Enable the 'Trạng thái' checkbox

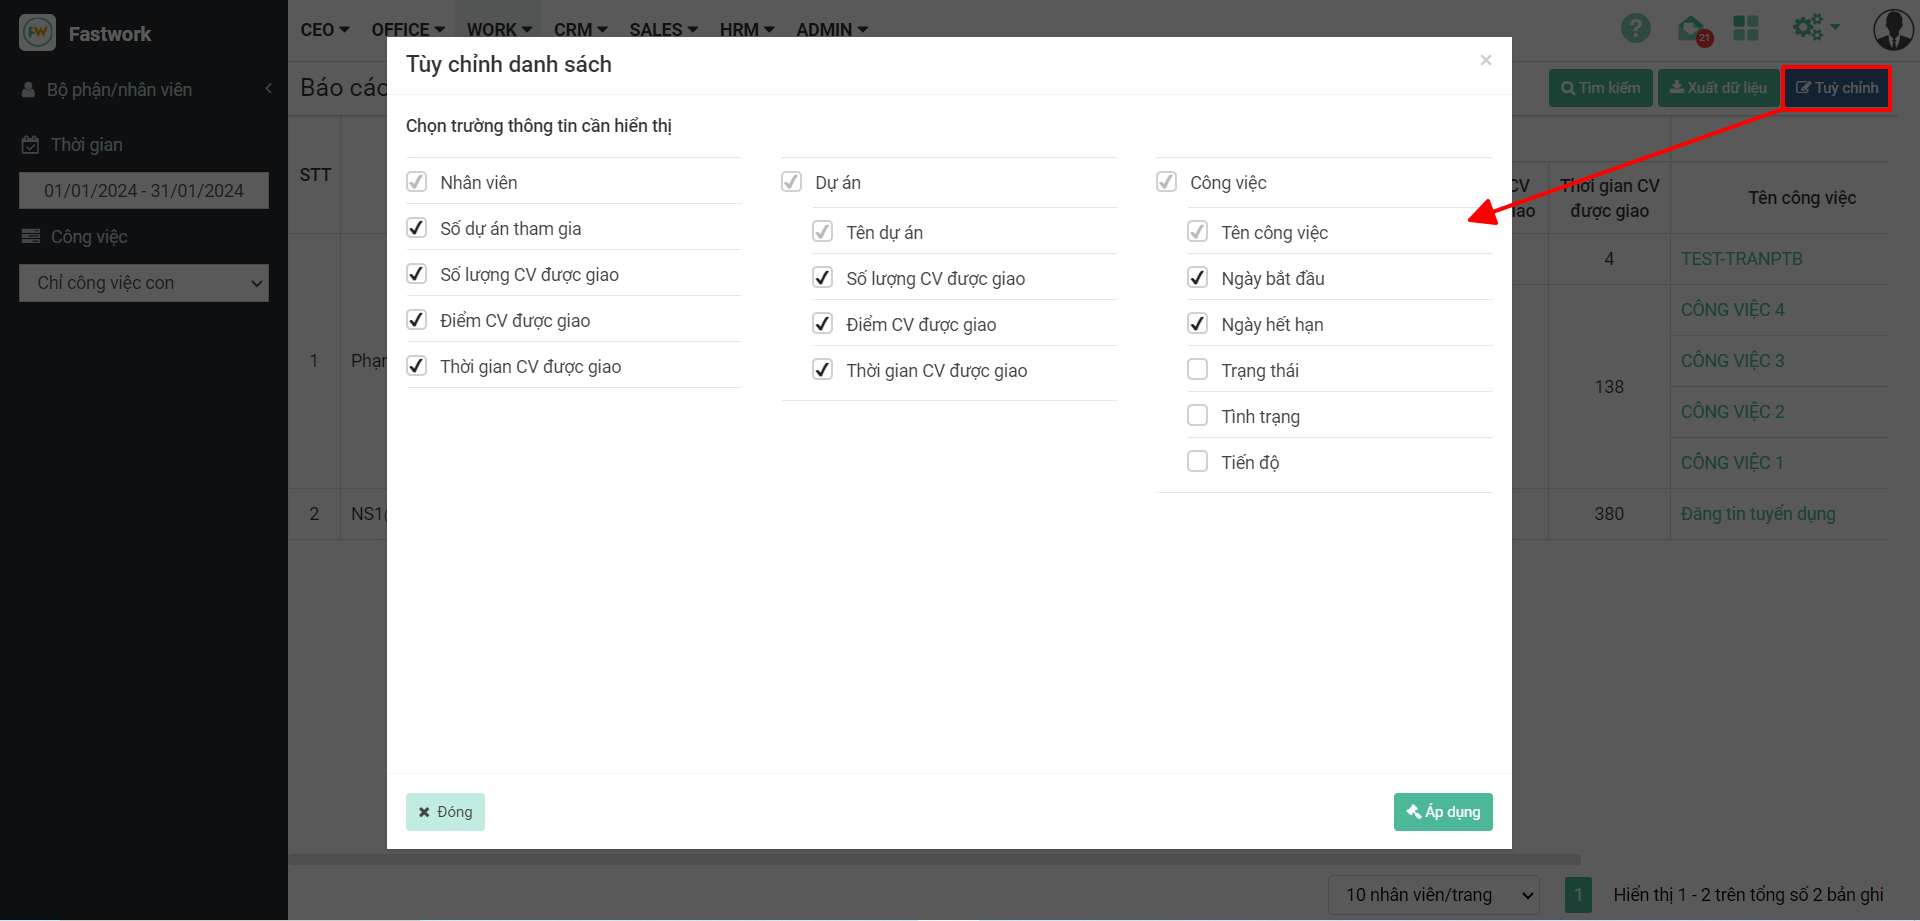click(x=1197, y=370)
